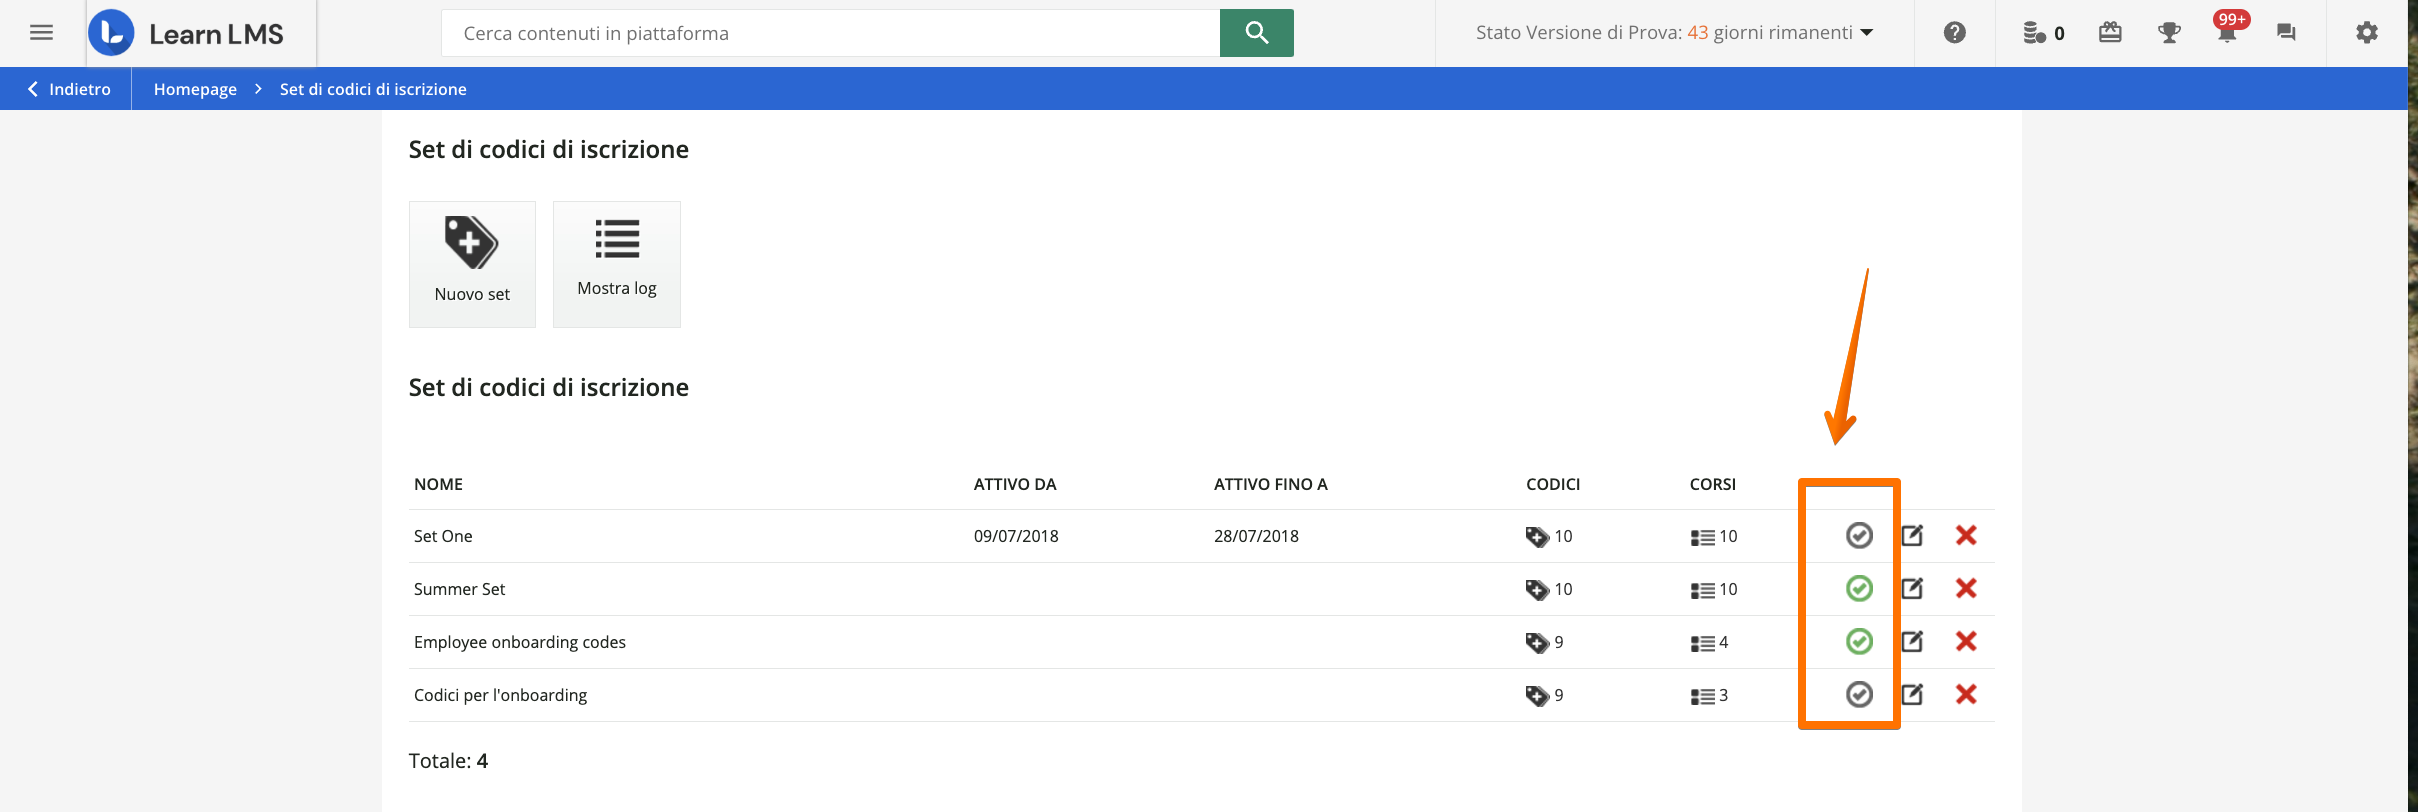This screenshot has height=812, width=2418.
Task: Open the chat messages icon
Action: (x=2286, y=33)
